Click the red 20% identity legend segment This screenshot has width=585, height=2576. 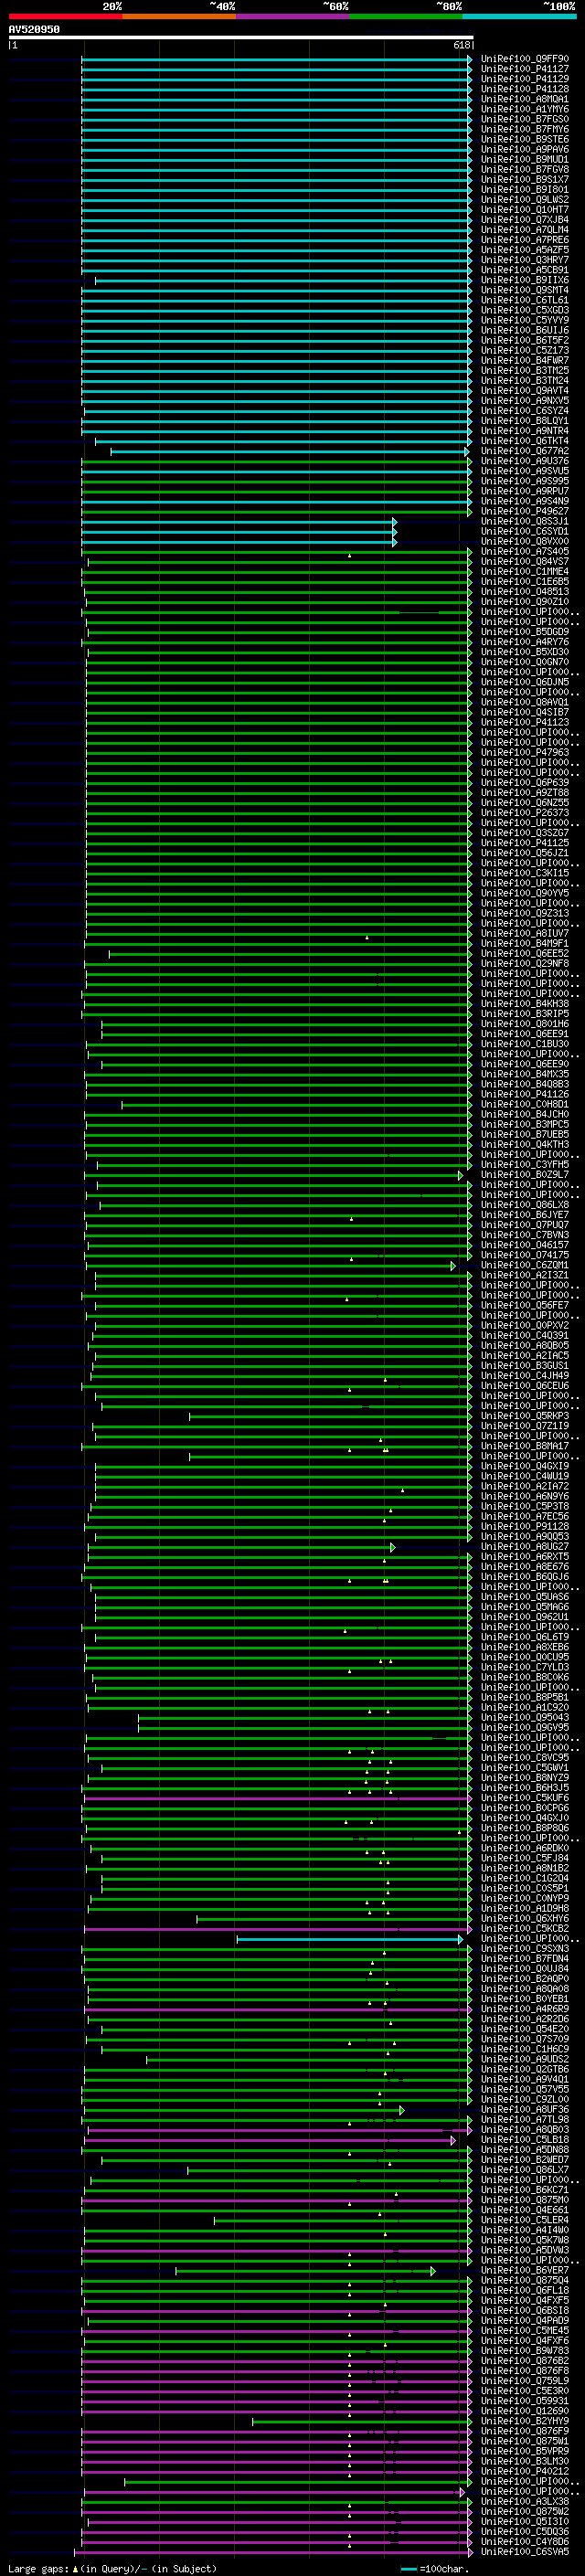click(x=65, y=16)
